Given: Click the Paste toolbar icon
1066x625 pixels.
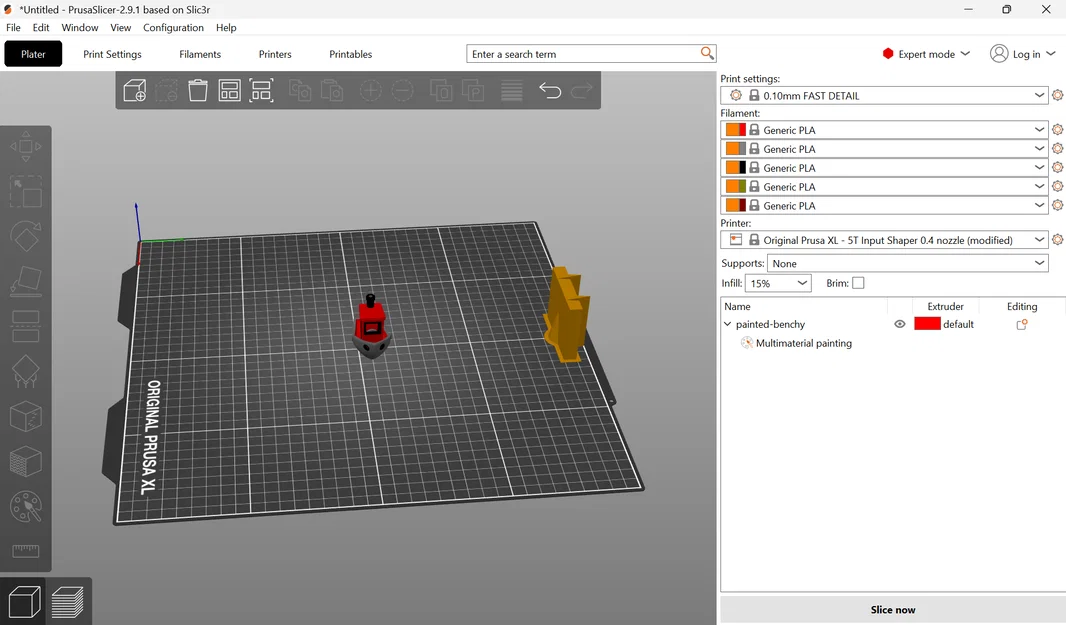Looking at the screenshot, I should click(x=332, y=90).
